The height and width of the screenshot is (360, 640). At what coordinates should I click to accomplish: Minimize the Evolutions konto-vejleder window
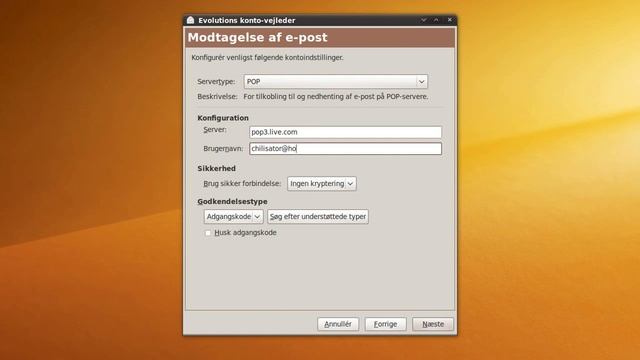424,20
